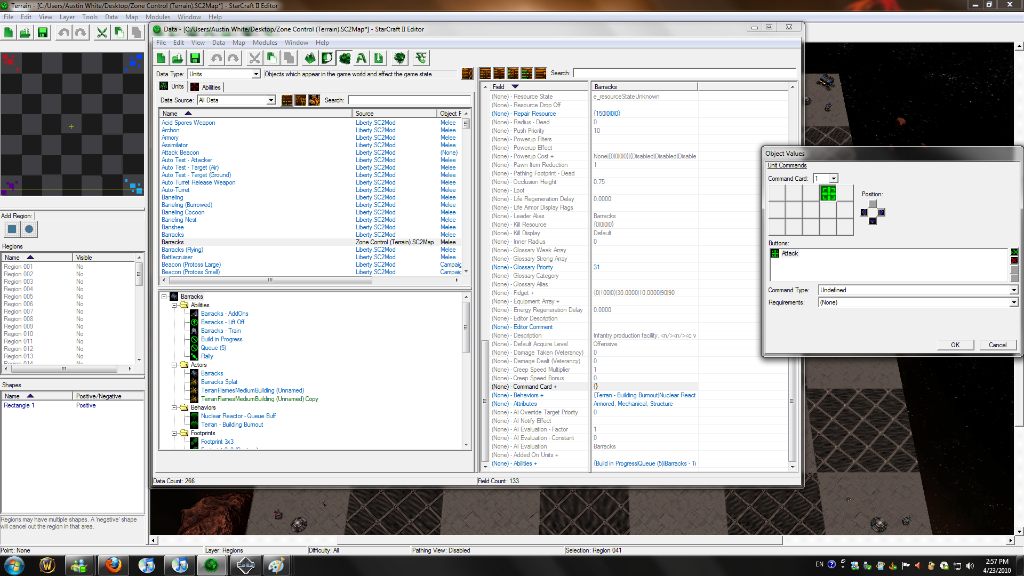Click Undo arrow in Data window toolbar

click(x=217, y=58)
